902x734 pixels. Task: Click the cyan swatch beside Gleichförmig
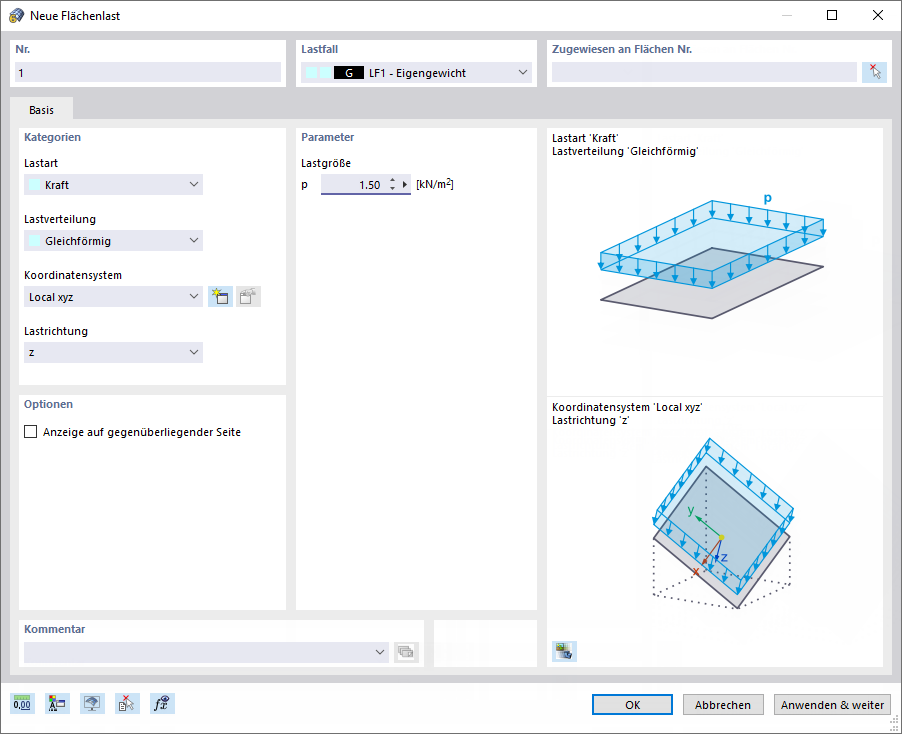[x=35, y=240]
